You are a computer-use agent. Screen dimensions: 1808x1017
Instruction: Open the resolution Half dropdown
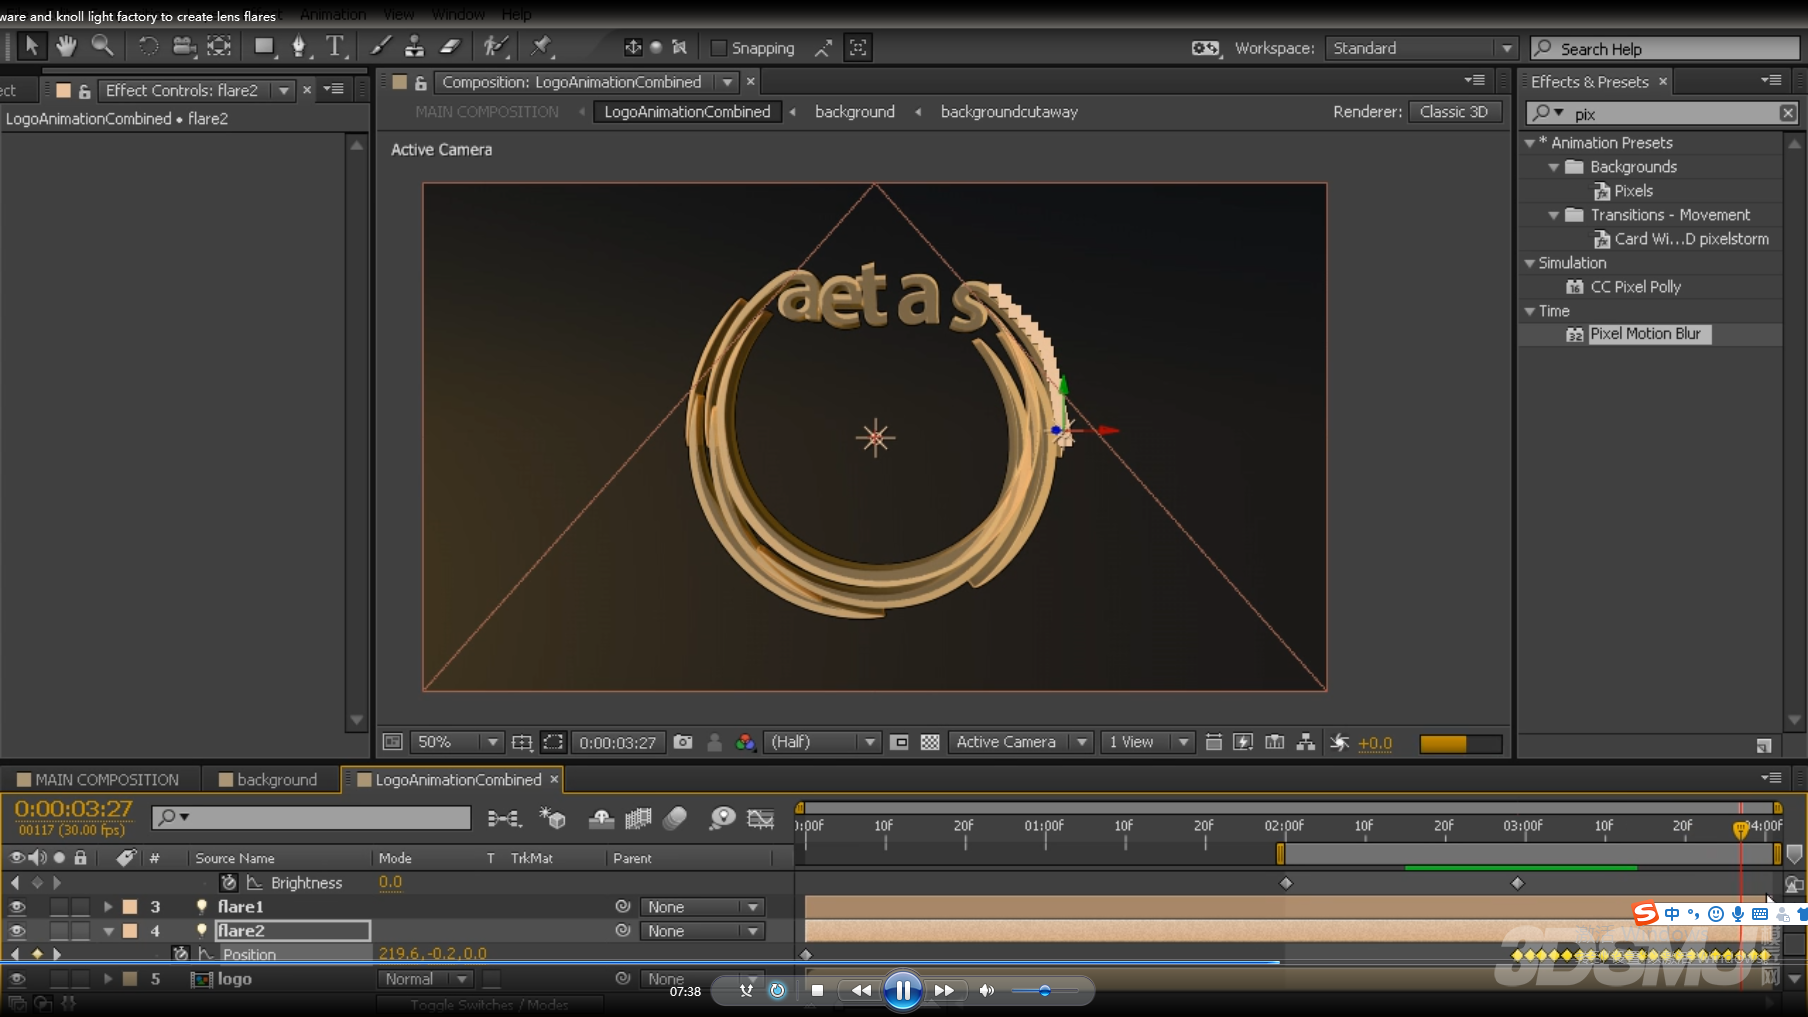(821, 742)
